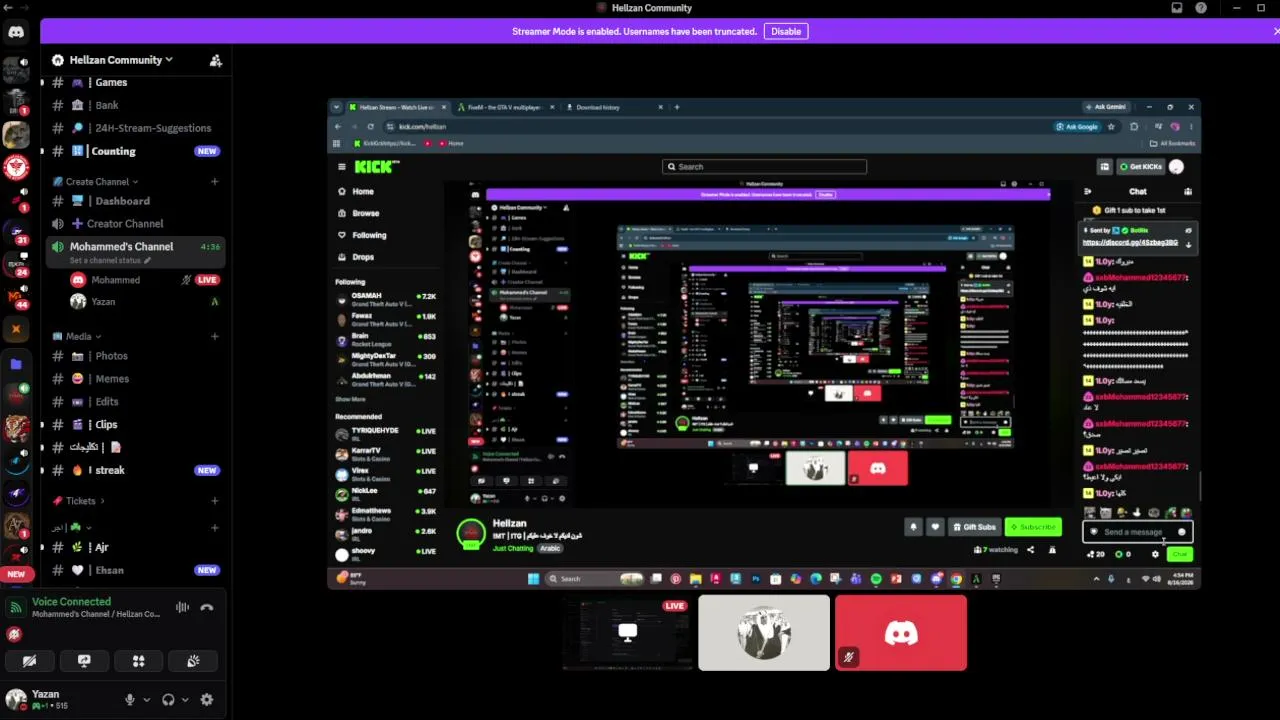Screen dimensions: 1280x720
Task: Open the soundboard button in voice panel
Action: (193, 661)
